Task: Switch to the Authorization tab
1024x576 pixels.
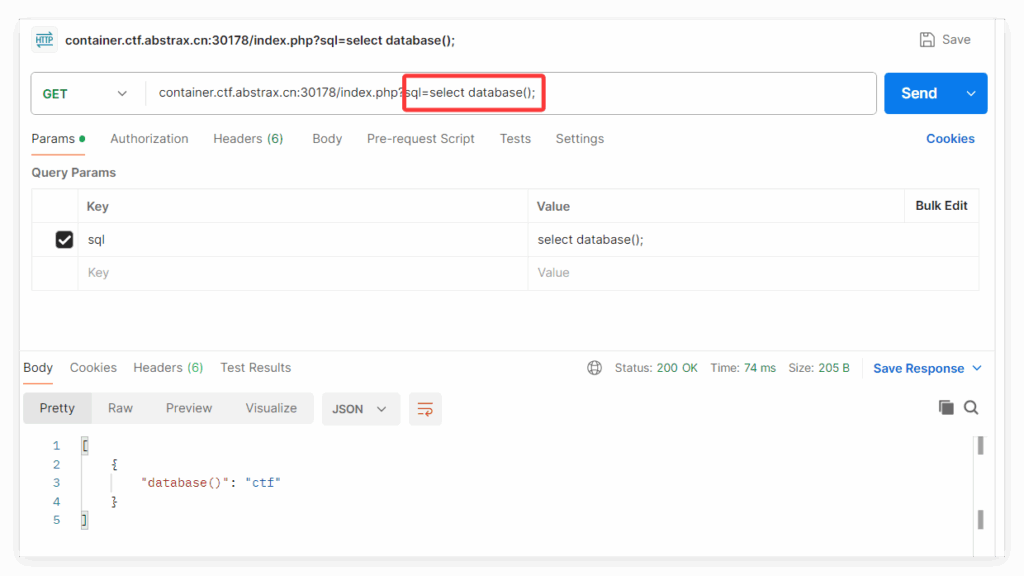Action: click(149, 139)
